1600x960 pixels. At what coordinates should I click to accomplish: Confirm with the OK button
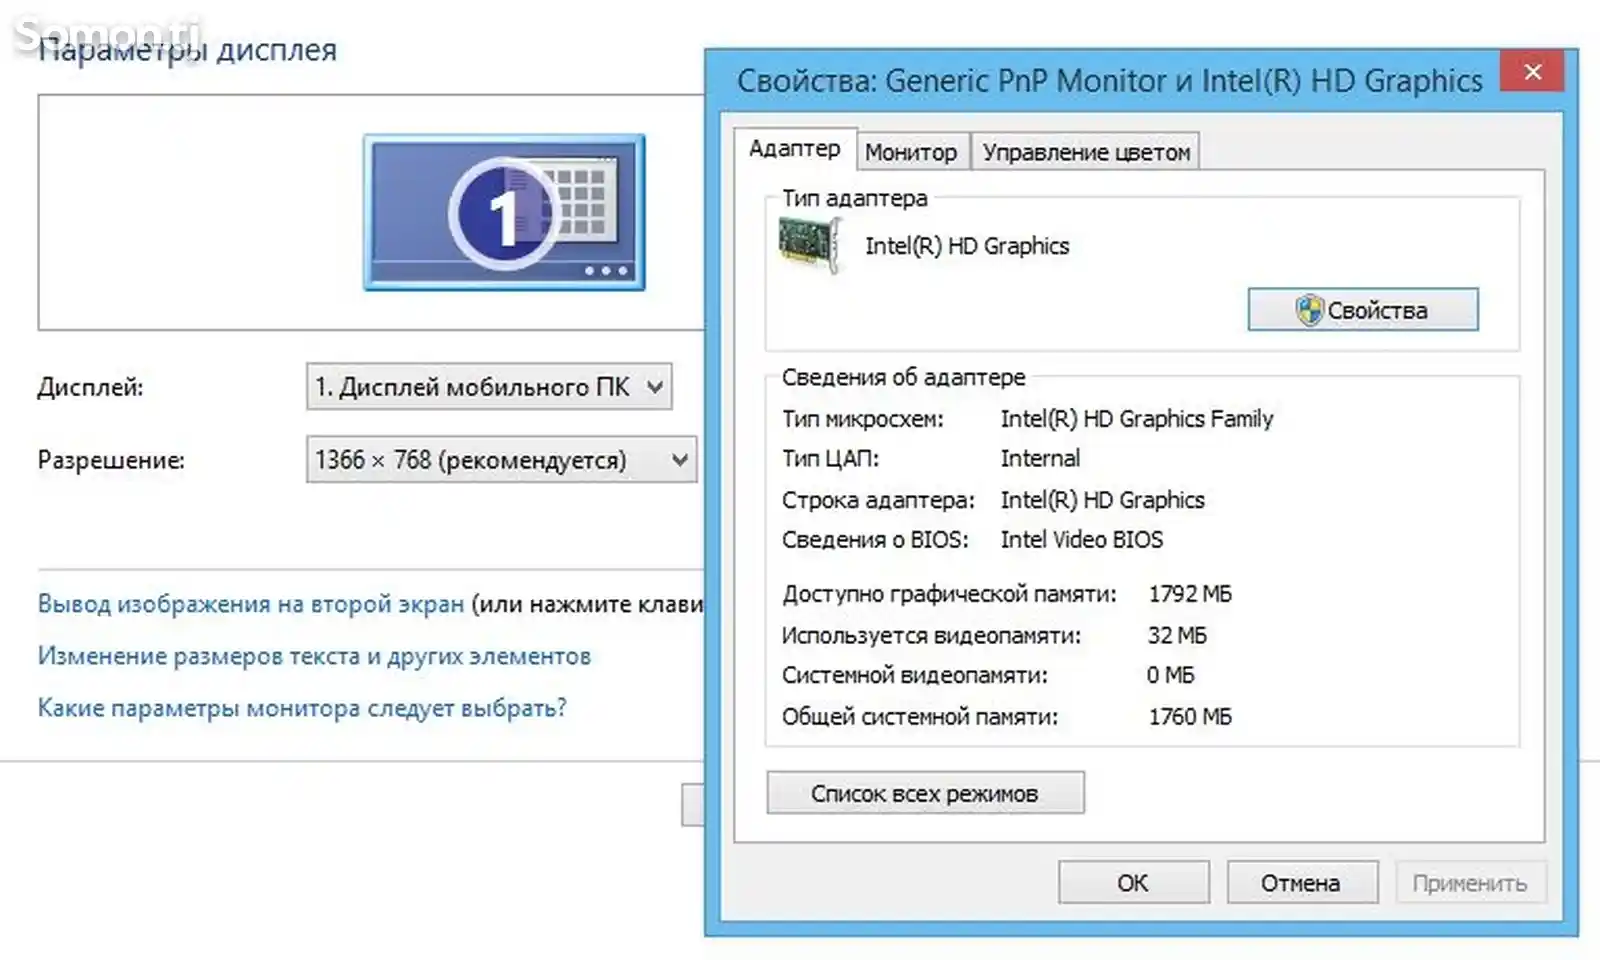coord(1133,883)
